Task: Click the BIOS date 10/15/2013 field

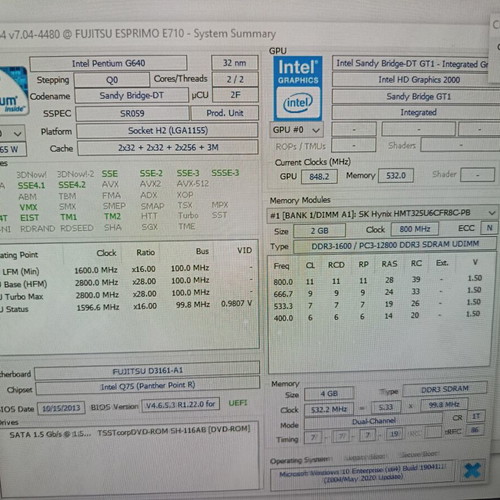Action: pyautogui.click(x=61, y=408)
